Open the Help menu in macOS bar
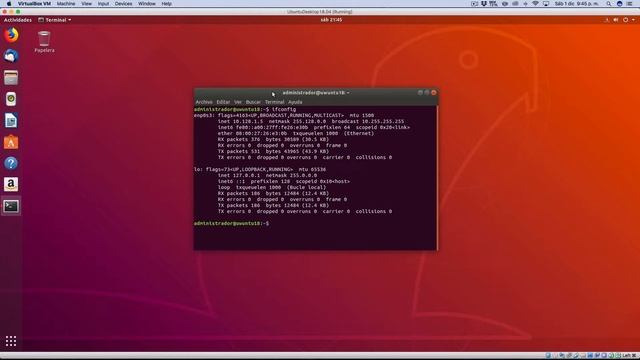The width and height of the screenshot is (640, 360). coord(167,4)
